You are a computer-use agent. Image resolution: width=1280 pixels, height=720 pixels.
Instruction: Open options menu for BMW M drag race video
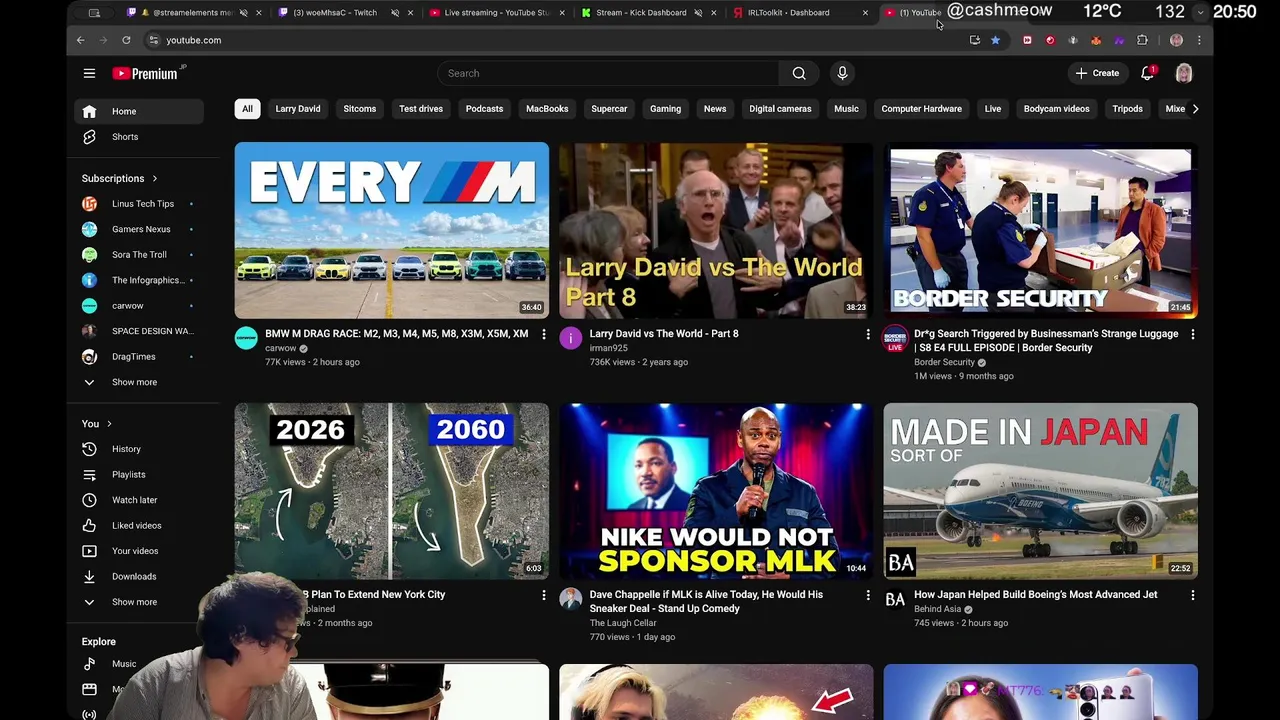[543, 334]
